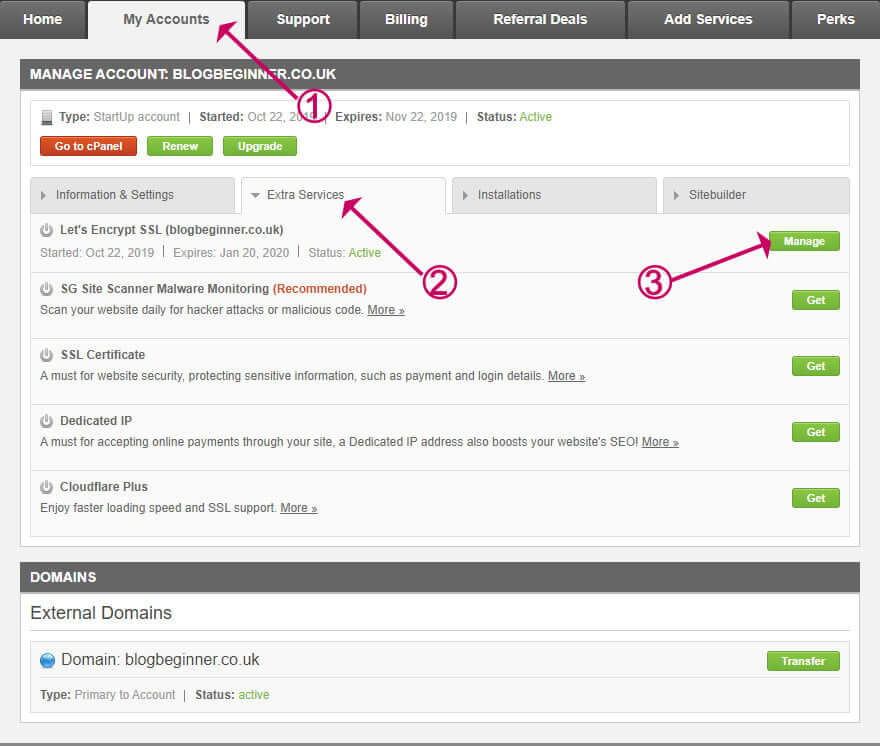The image size is (880, 746).
Task: Click the Domain: blogbeginner.co.uk text
Action: pos(160,660)
